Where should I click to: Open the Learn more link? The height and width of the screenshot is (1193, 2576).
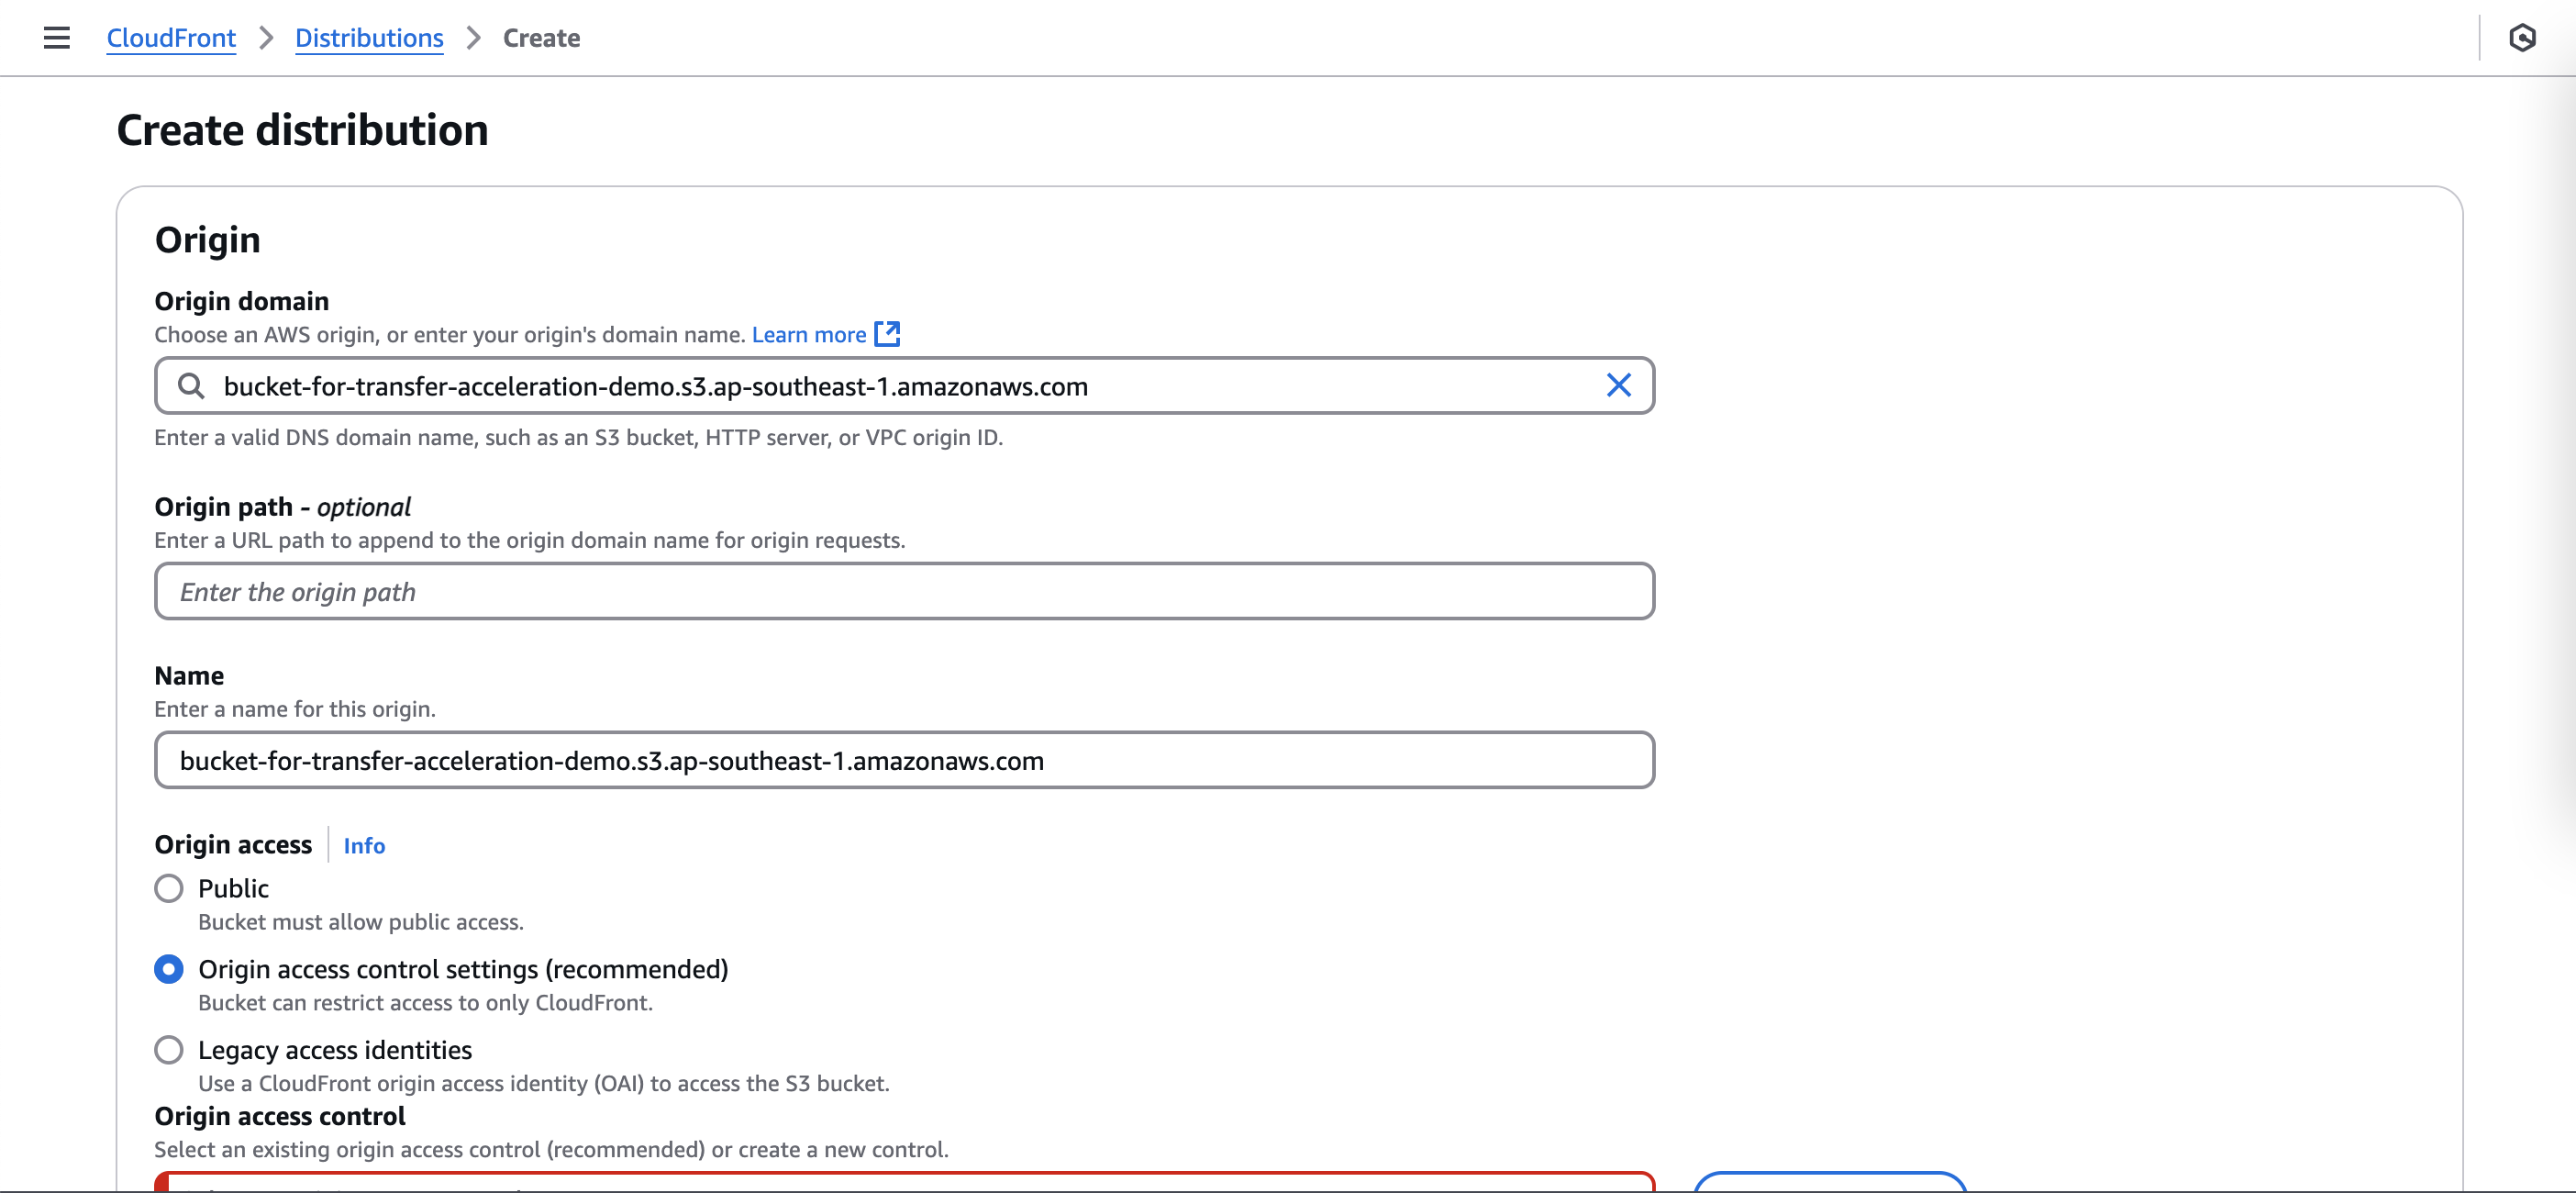click(808, 335)
